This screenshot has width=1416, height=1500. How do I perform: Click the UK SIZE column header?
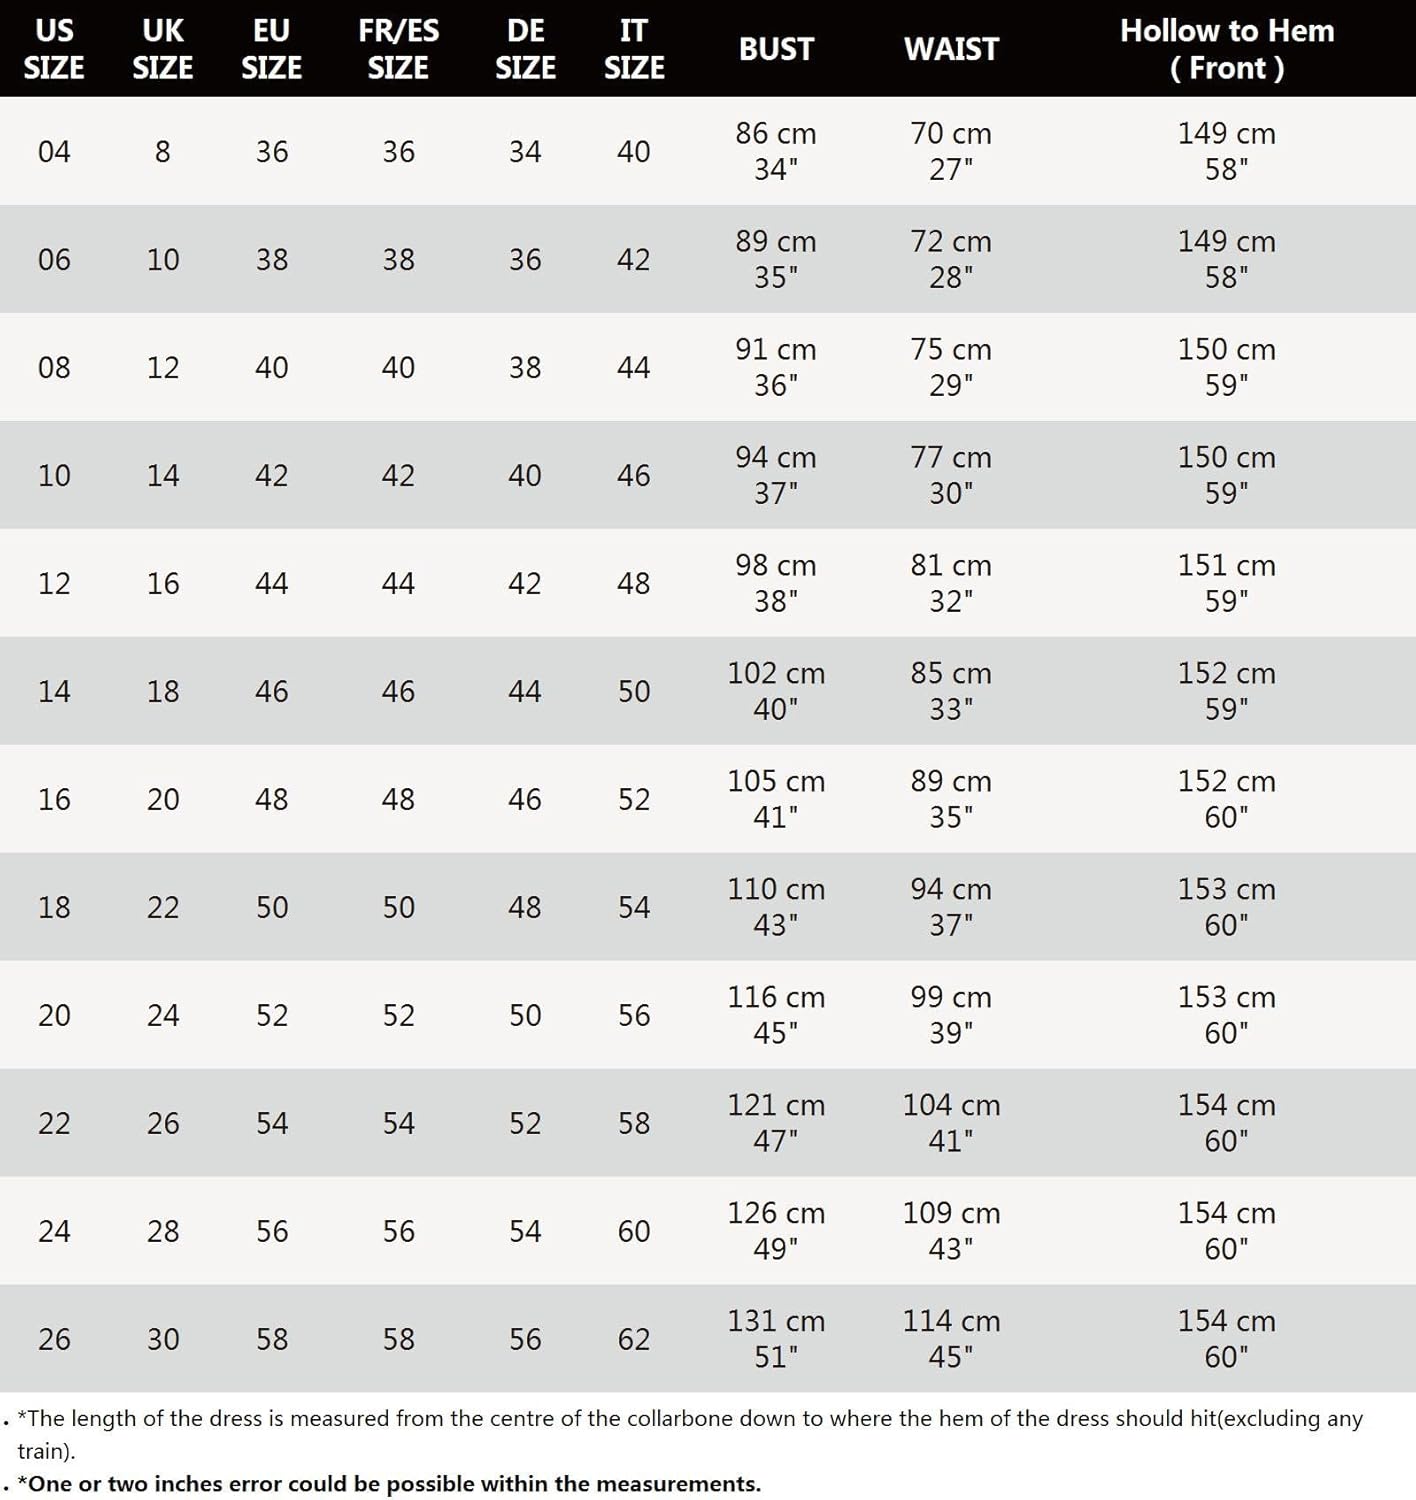click(x=163, y=49)
